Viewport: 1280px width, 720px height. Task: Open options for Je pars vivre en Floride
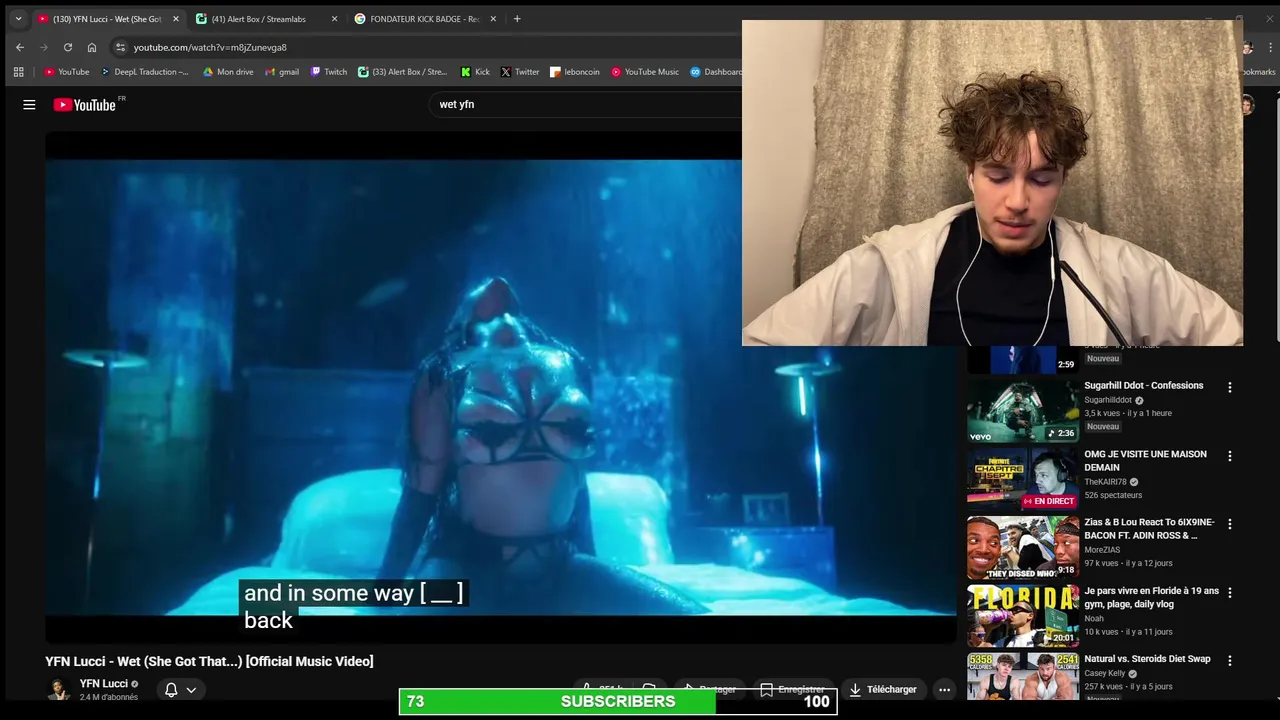[1230, 592]
